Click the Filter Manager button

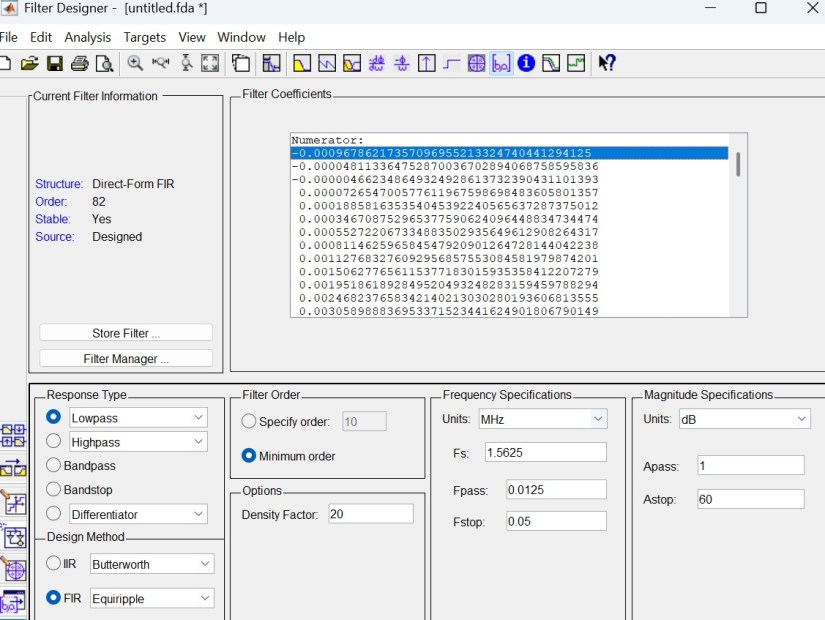point(126,359)
